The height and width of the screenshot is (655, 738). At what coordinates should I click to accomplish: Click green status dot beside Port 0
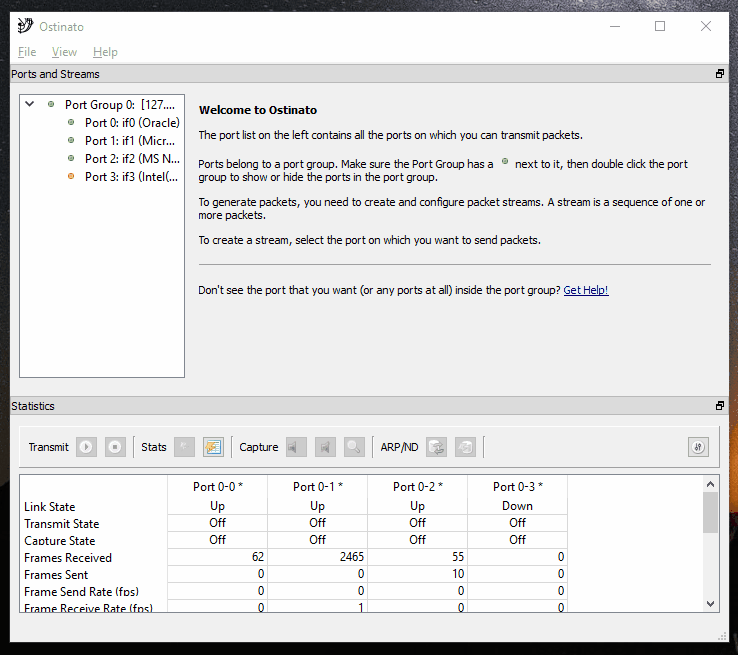[71, 122]
